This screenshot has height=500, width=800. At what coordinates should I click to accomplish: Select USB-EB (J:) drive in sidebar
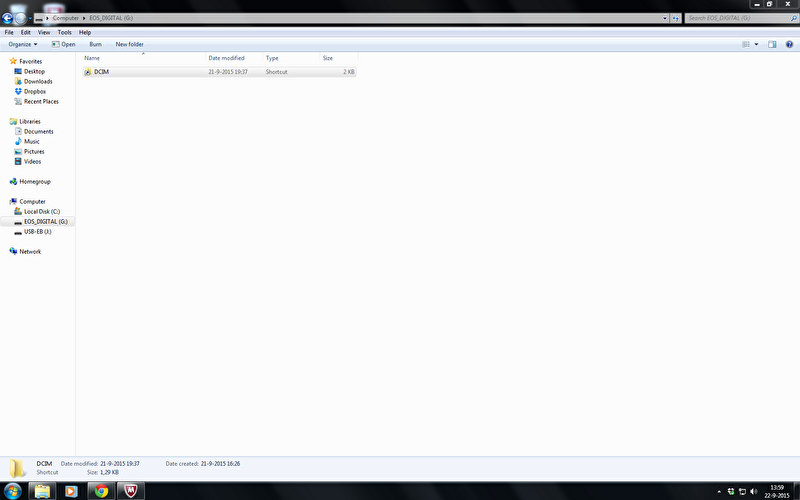point(37,231)
